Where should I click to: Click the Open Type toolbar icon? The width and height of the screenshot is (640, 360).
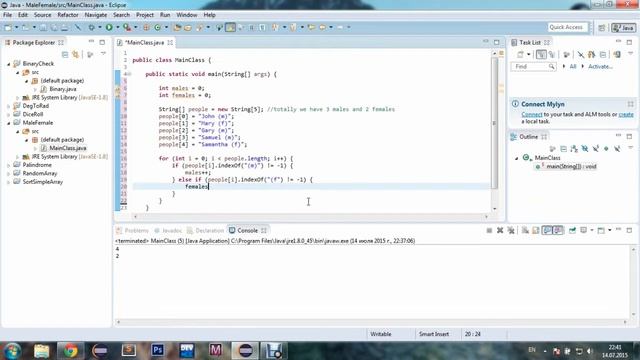(177, 27)
